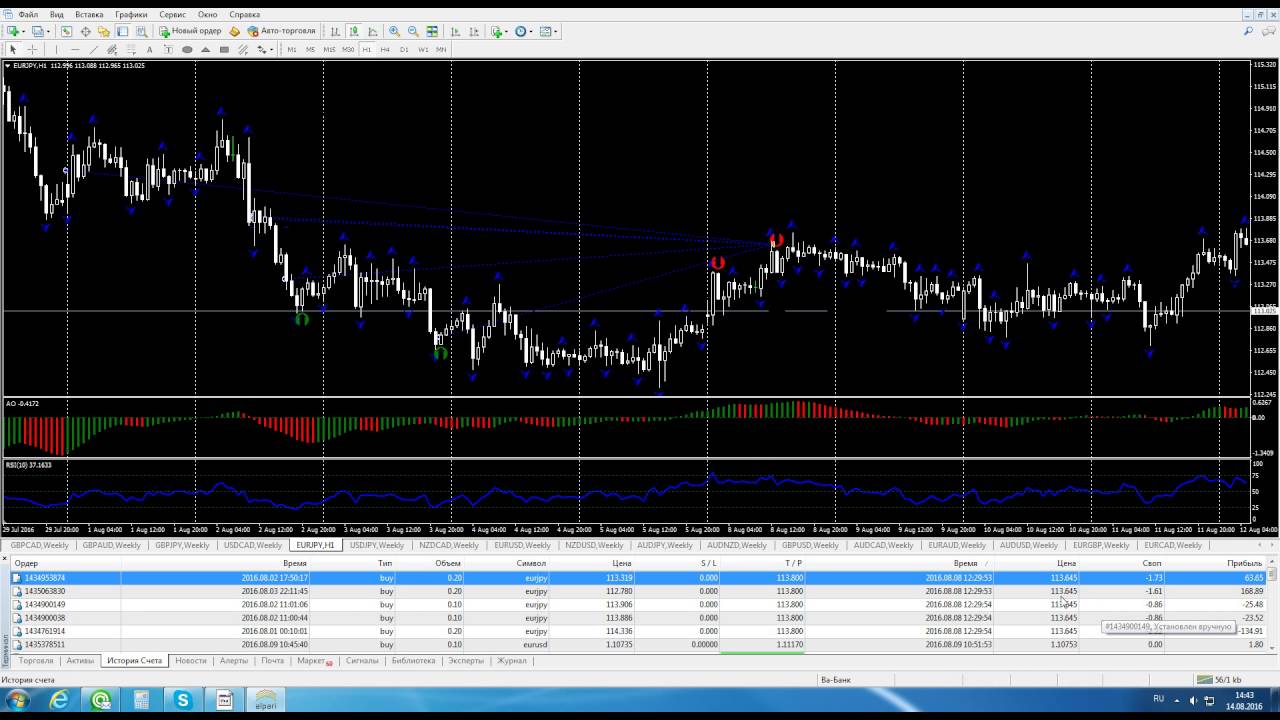
Task: Select the text 'A' tool
Action: pyautogui.click(x=149, y=49)
